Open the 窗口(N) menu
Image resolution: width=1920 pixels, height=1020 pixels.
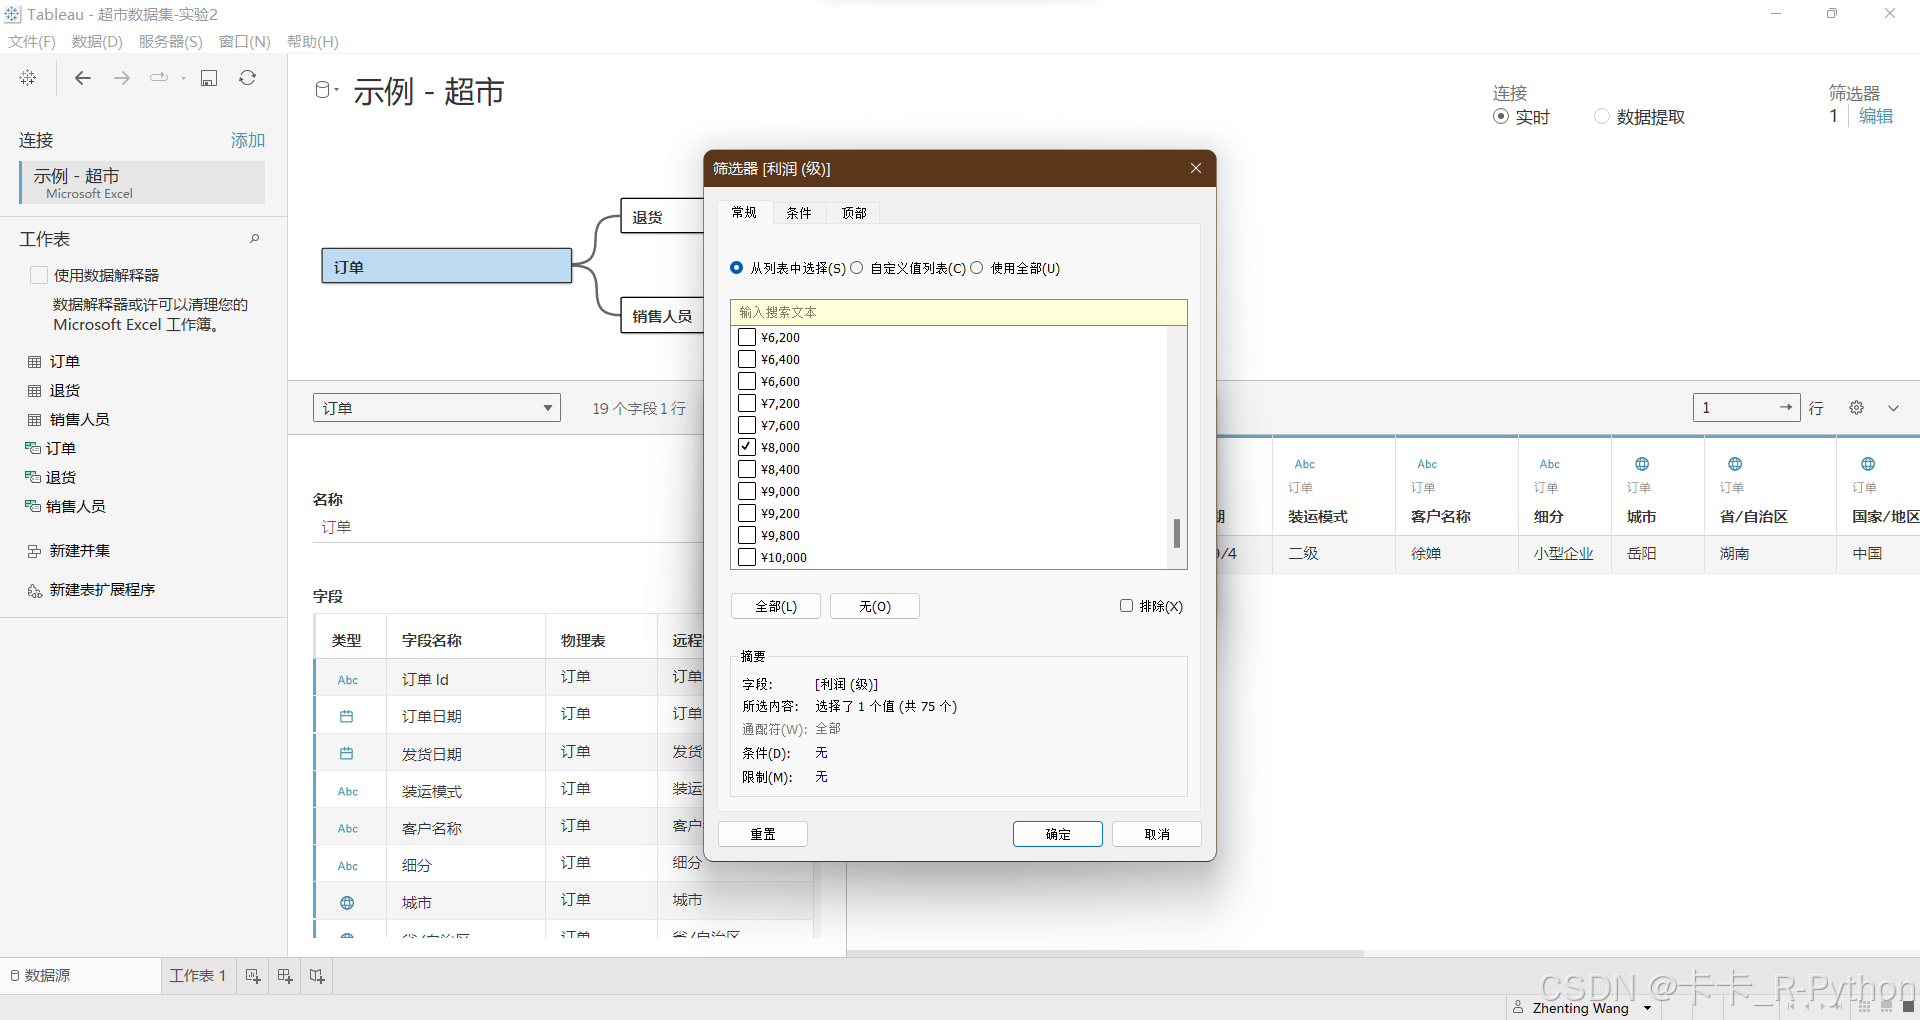(245, 41)
